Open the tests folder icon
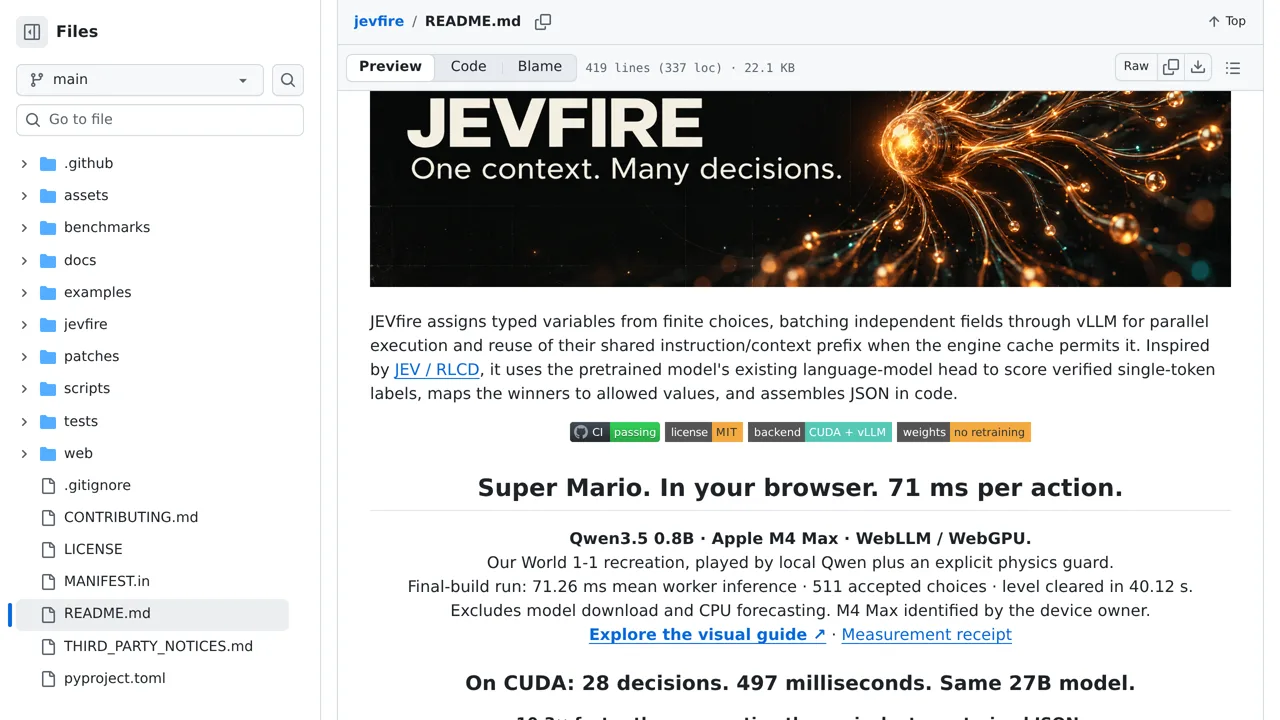 click(x=48, y=421)
